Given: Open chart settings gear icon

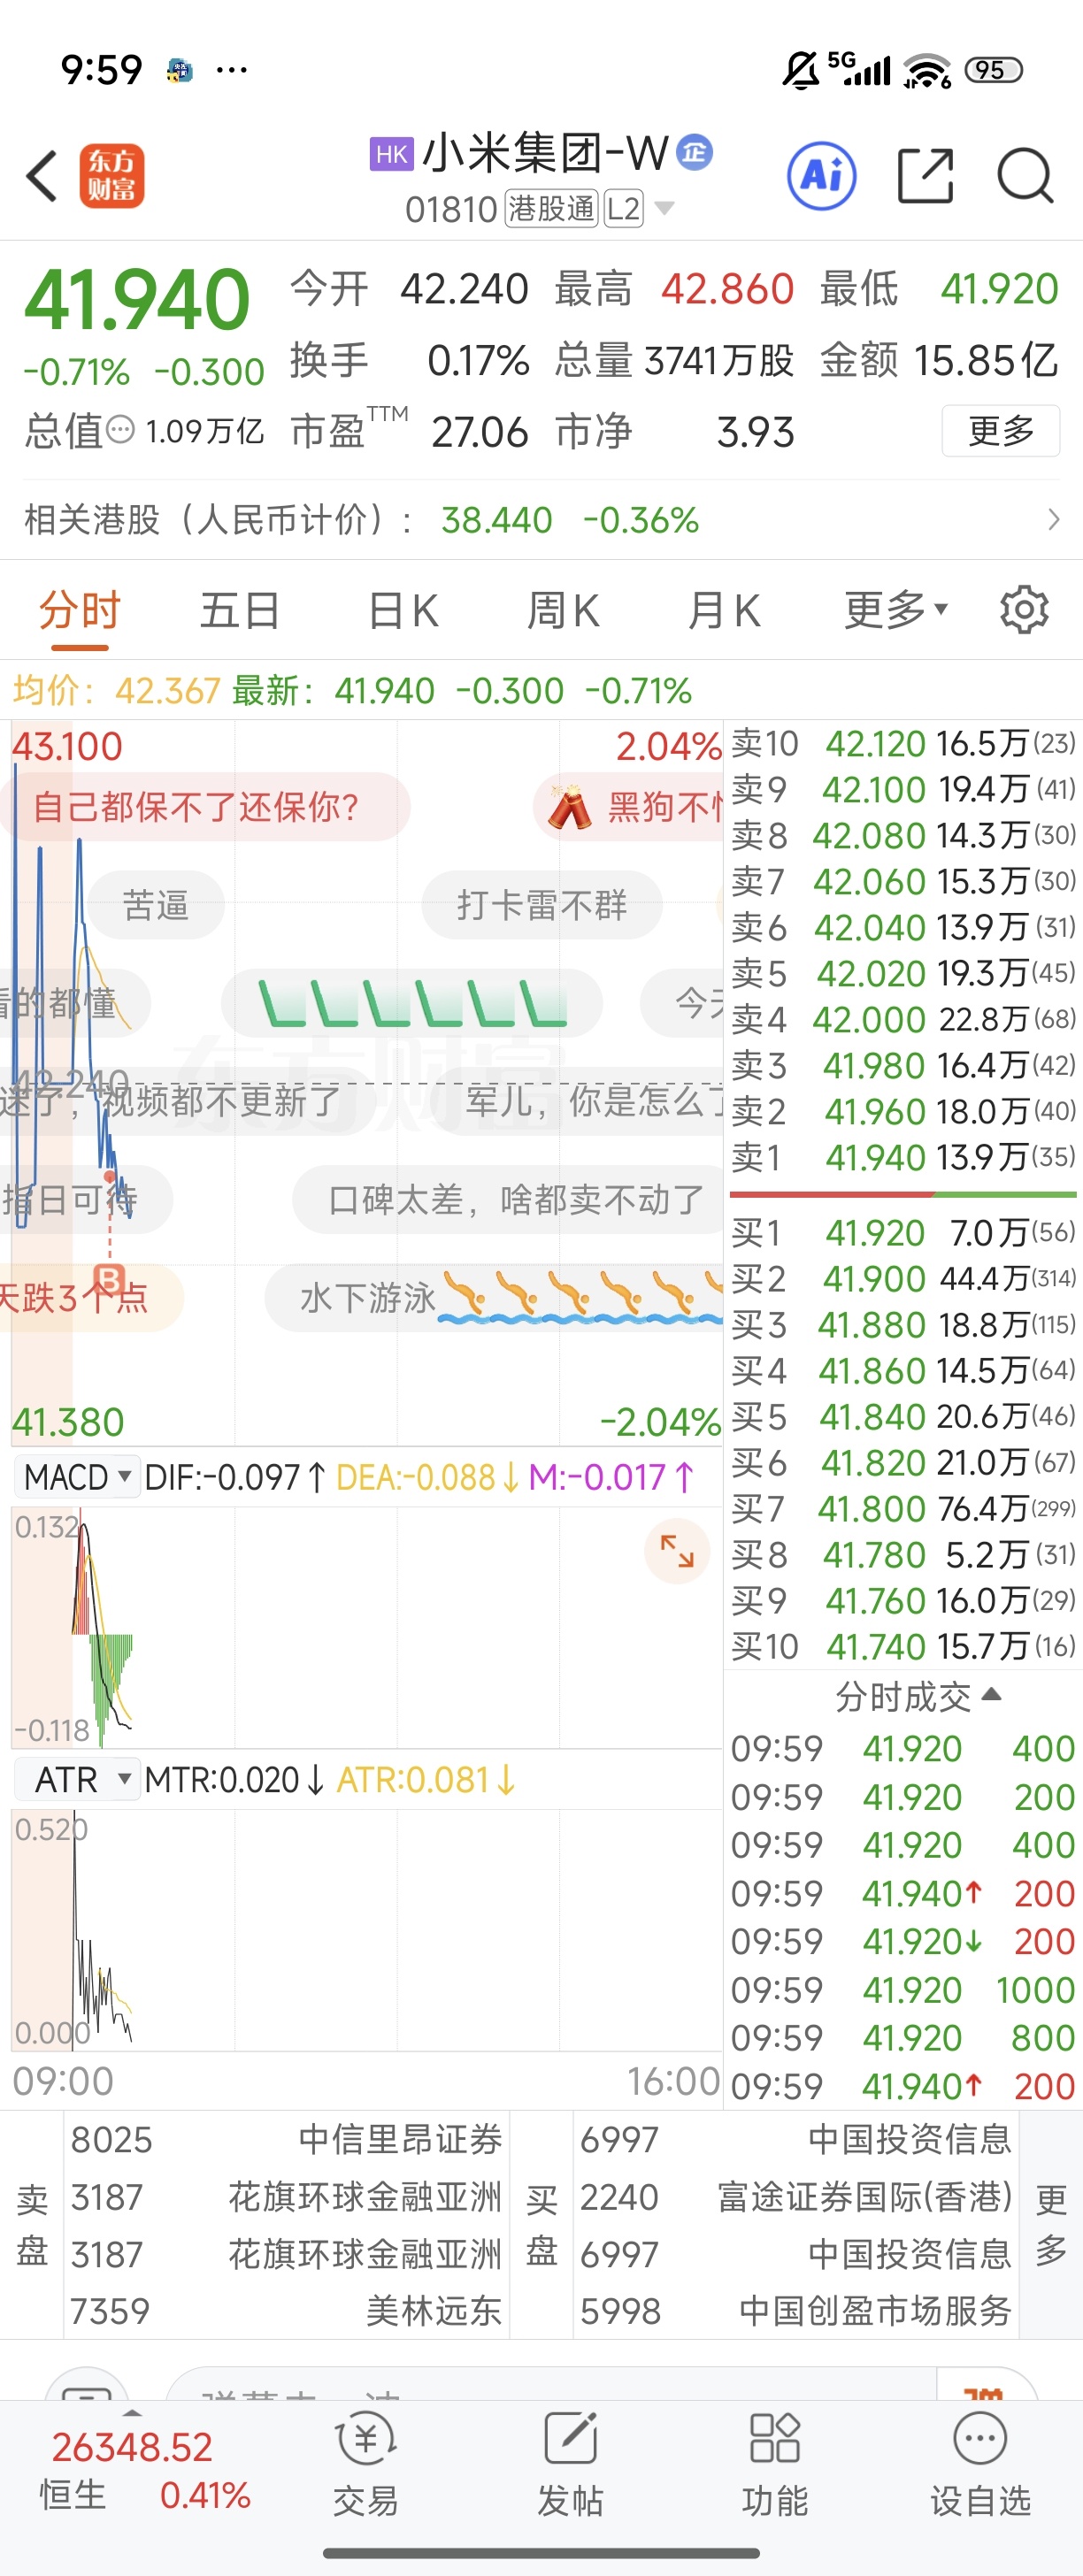Looking at the screenshot, I should tap(1024, 610).
